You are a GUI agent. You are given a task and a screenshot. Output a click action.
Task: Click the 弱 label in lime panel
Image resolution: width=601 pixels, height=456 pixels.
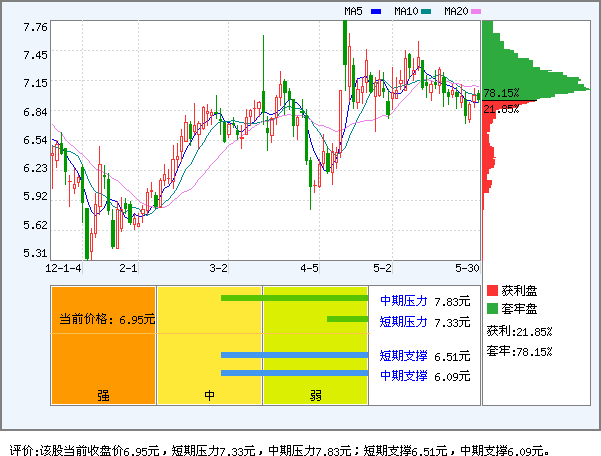tap(315, 395)
